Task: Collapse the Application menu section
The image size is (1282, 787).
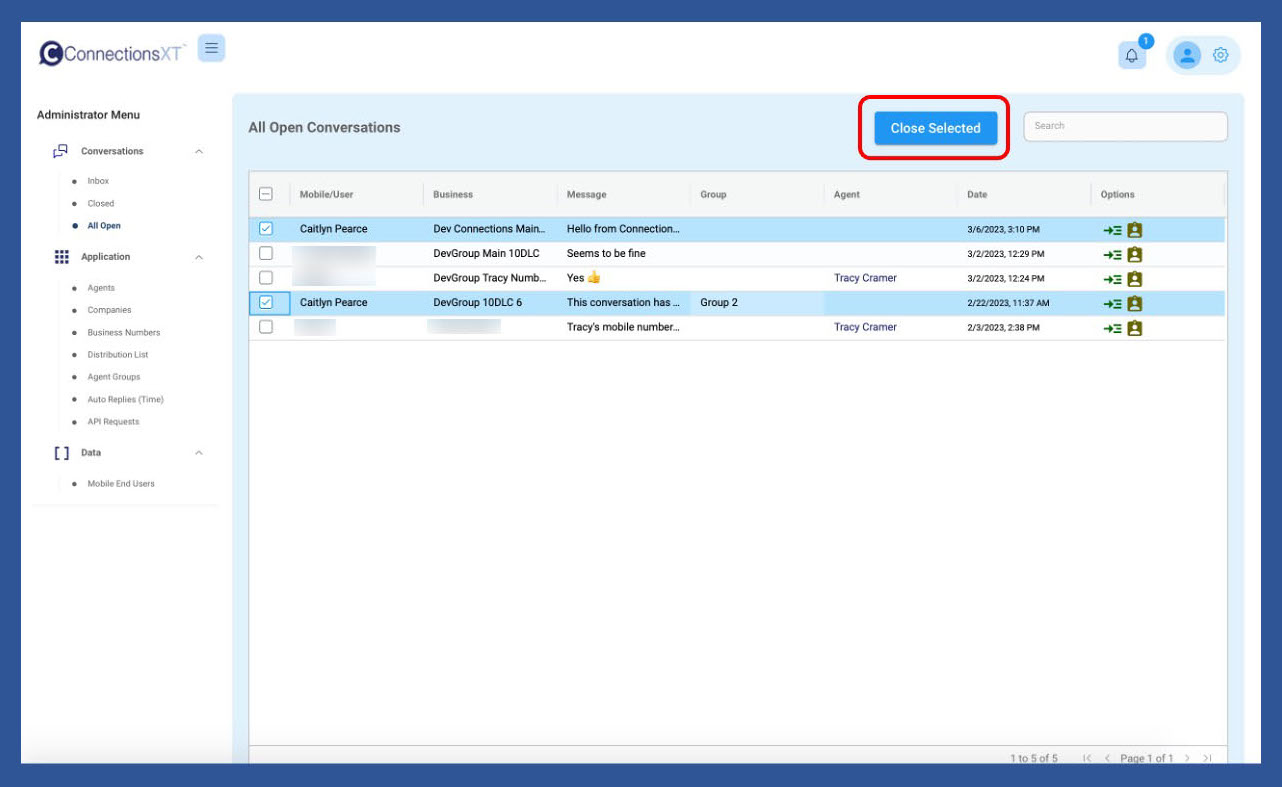Action: click(199, 258)
